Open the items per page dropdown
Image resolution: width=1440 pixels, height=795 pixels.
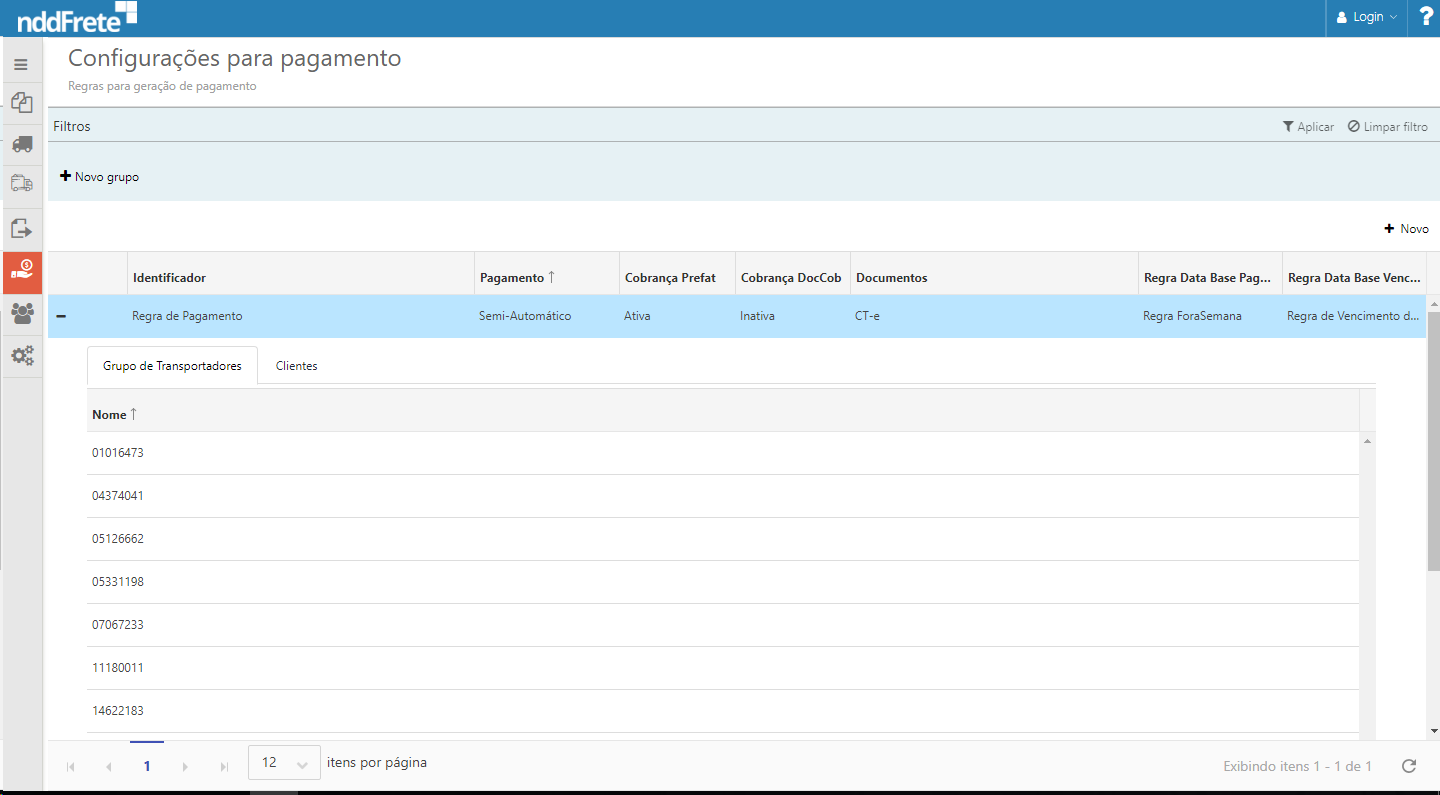pos(284,763)
